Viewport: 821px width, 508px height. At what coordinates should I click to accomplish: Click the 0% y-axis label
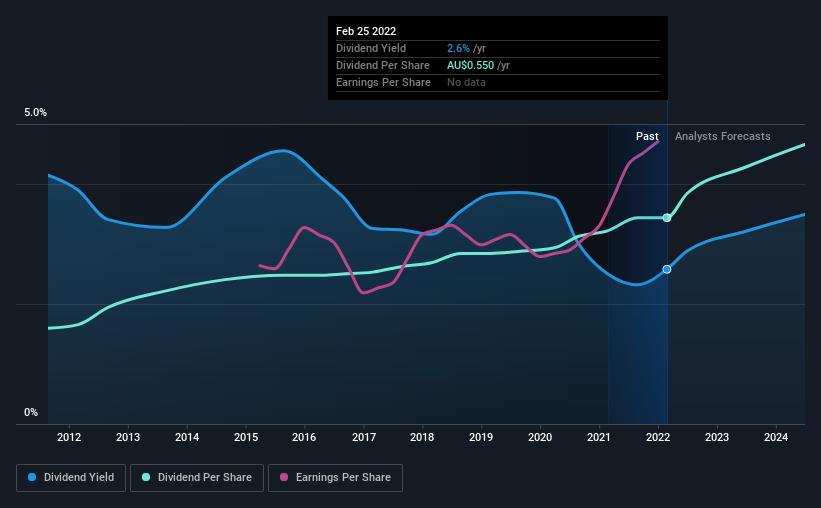(x=31, y=413)
